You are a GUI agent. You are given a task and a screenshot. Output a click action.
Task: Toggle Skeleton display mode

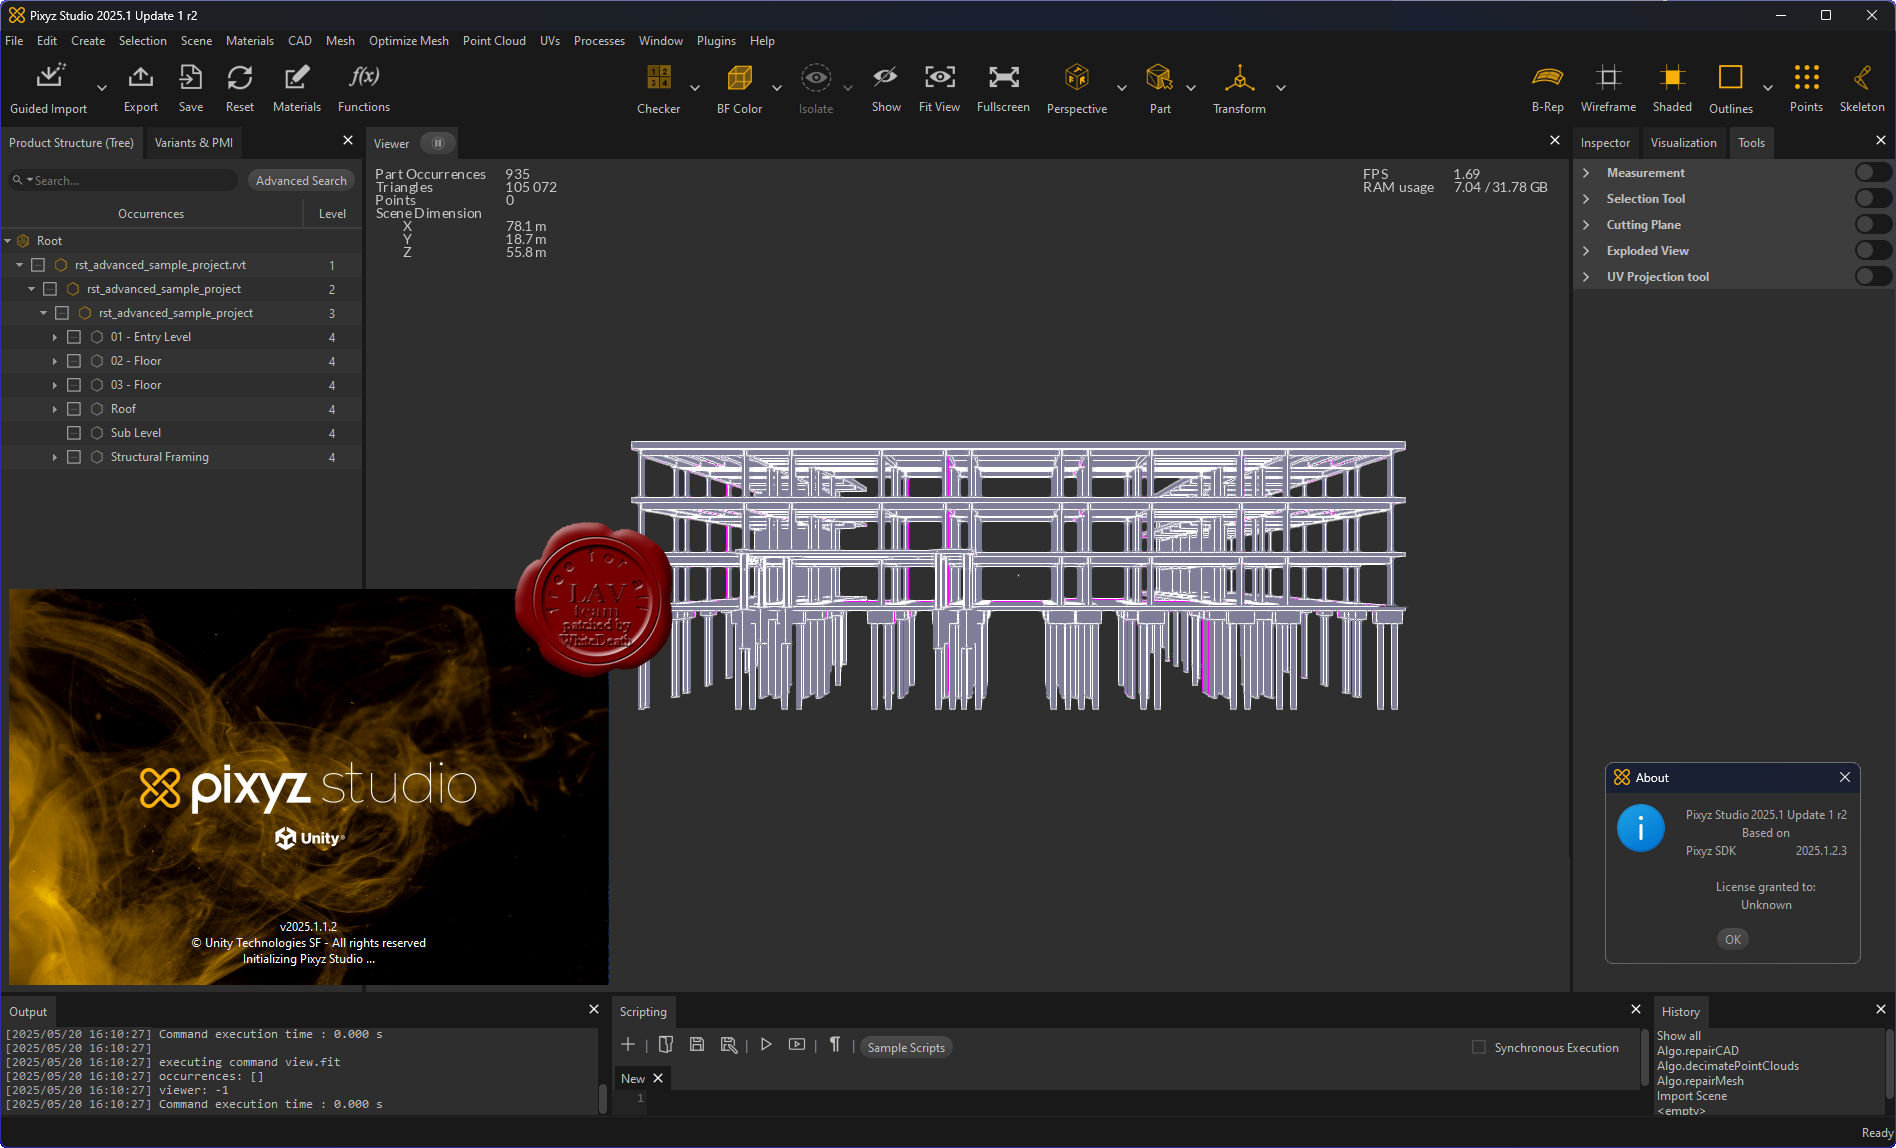tap(1862, 77)
